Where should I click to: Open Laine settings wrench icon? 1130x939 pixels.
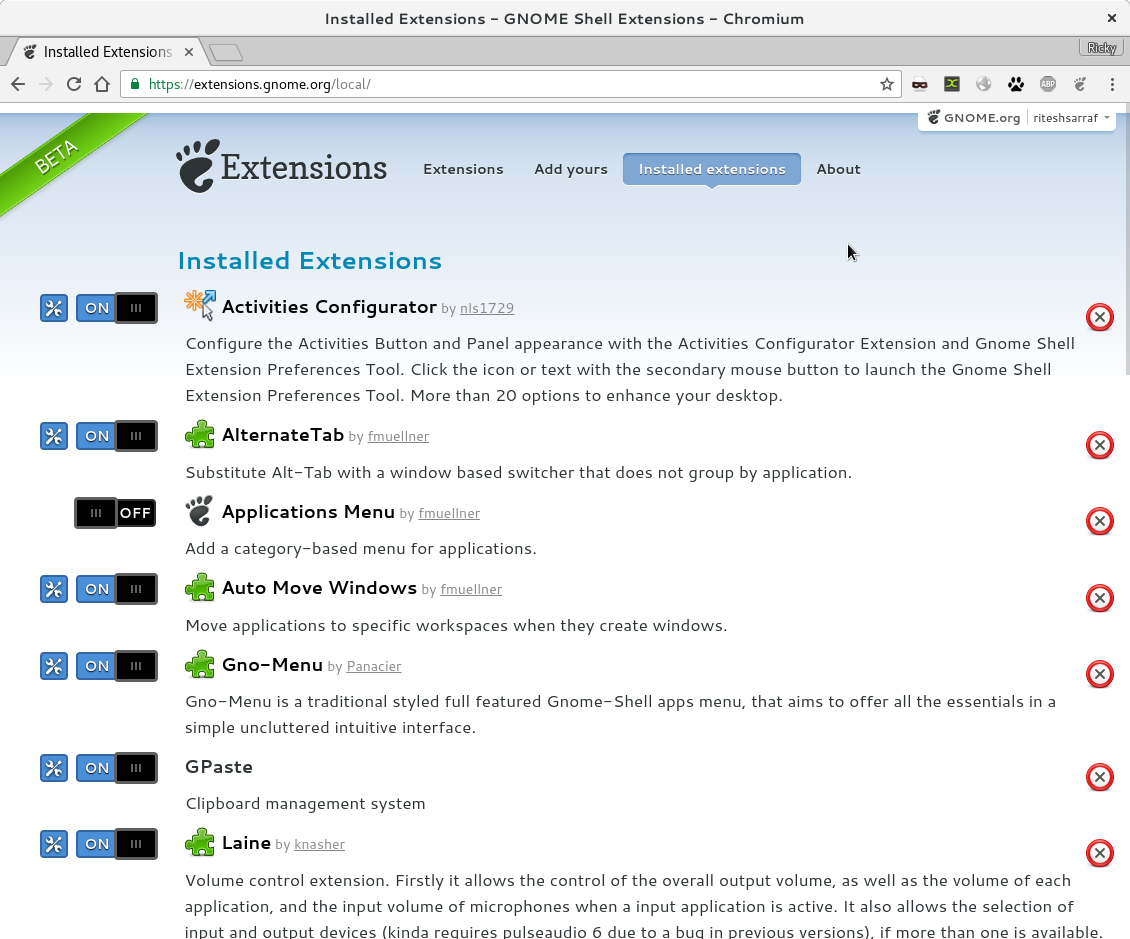pos(54,845)
